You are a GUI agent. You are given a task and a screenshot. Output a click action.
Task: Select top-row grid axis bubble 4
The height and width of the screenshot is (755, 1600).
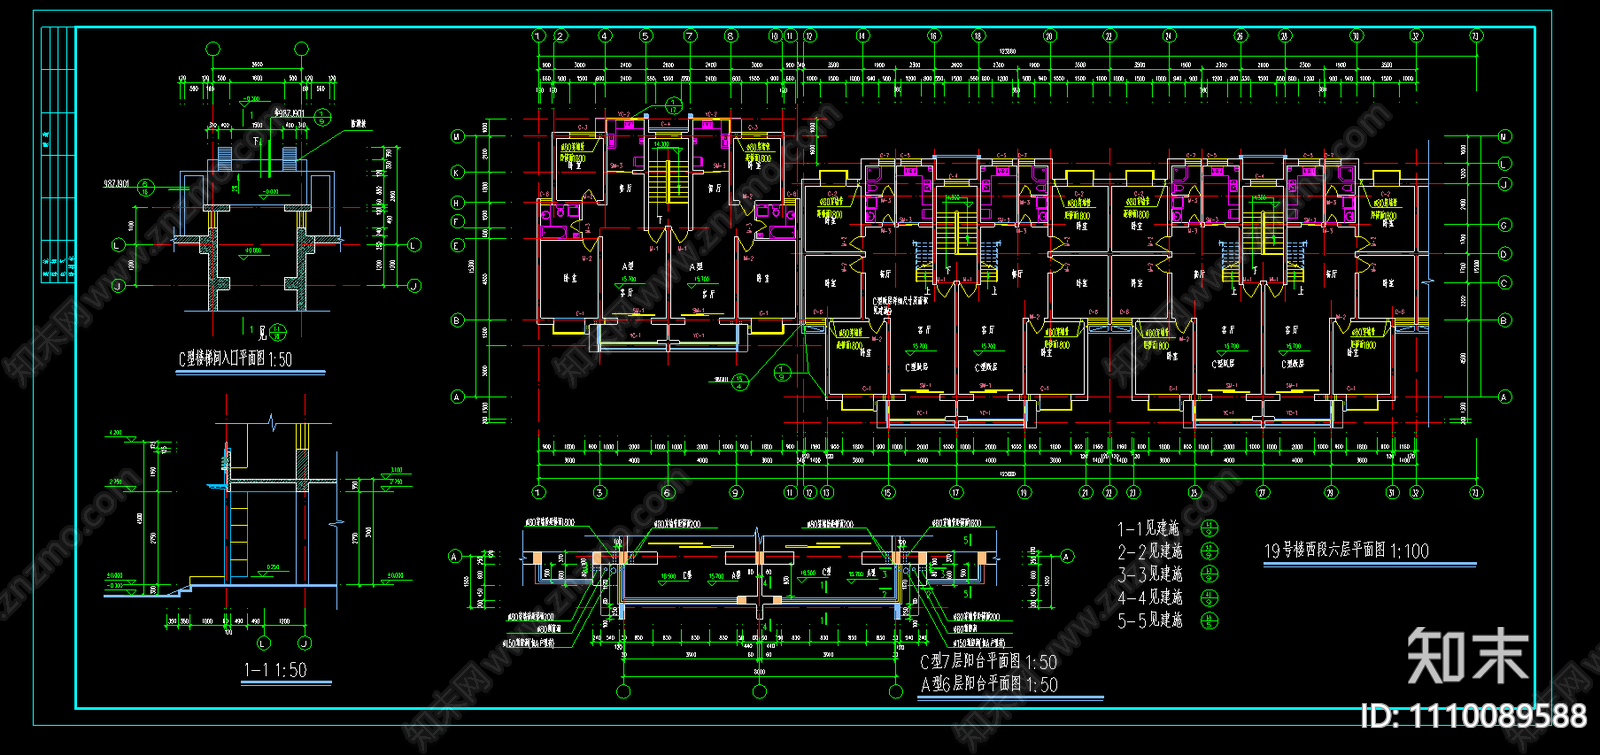click(x=604, y=36)
